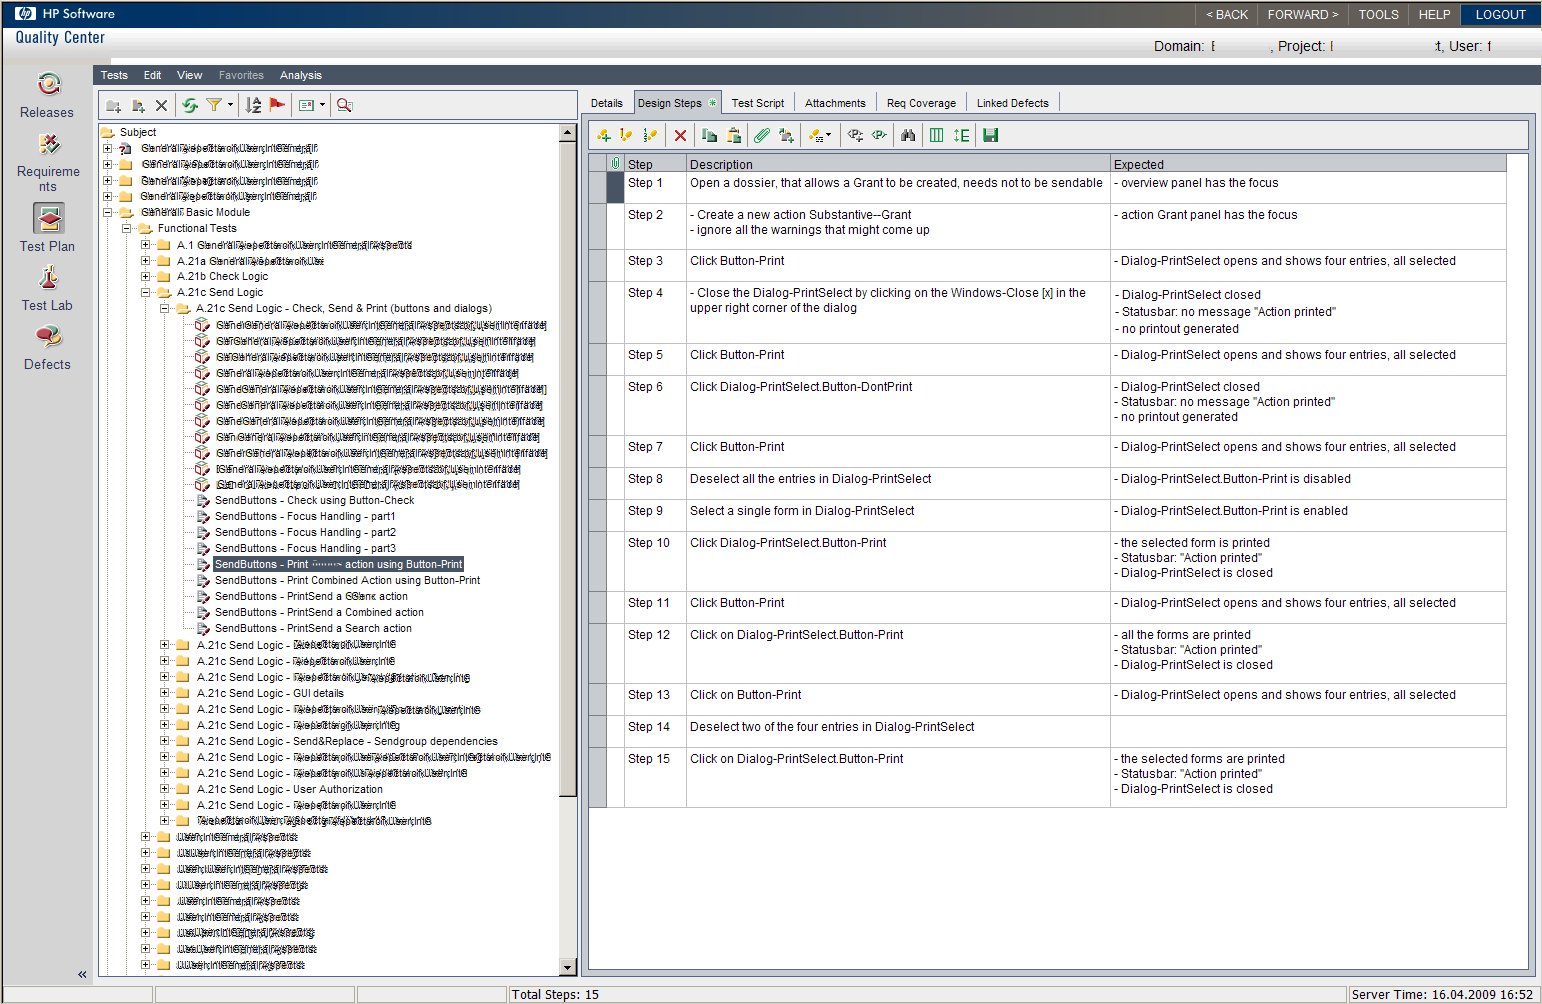Viewport: 1542px width, 1004px height.
Task: Click the Select Columns icon
Action: point(937,135)
